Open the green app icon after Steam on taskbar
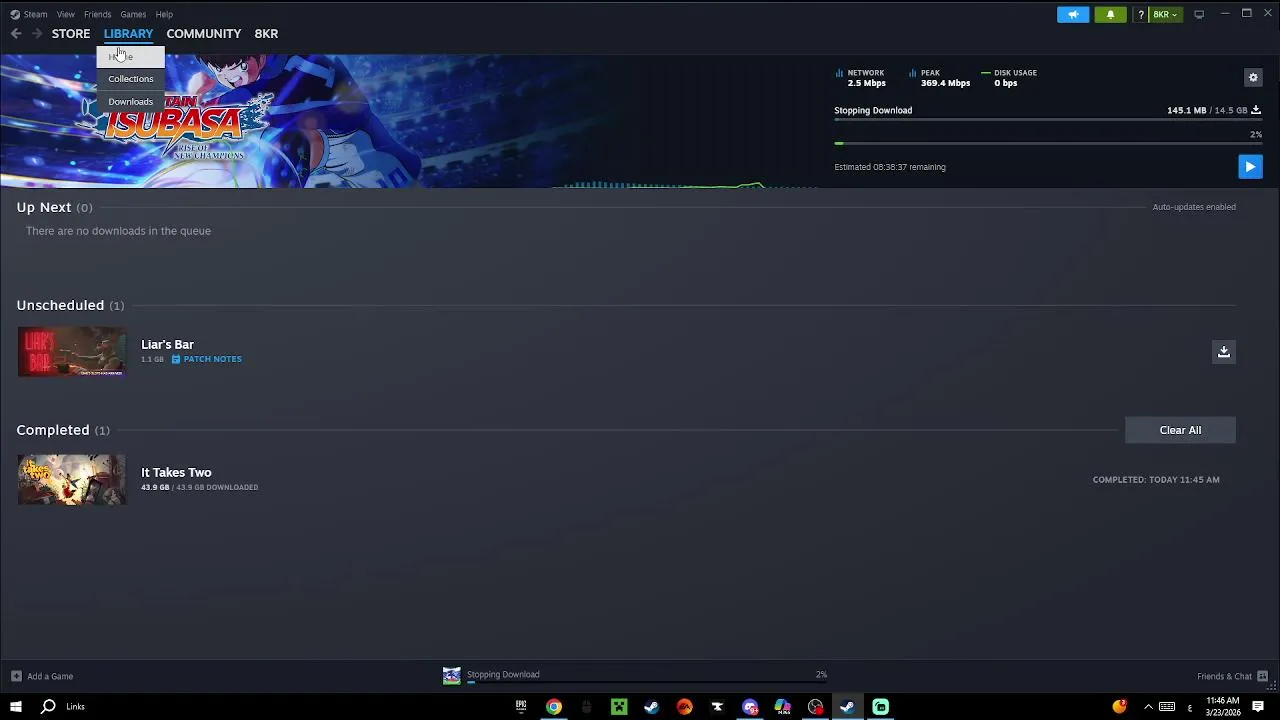The image size is (1280, 720). tap(880, 707)
